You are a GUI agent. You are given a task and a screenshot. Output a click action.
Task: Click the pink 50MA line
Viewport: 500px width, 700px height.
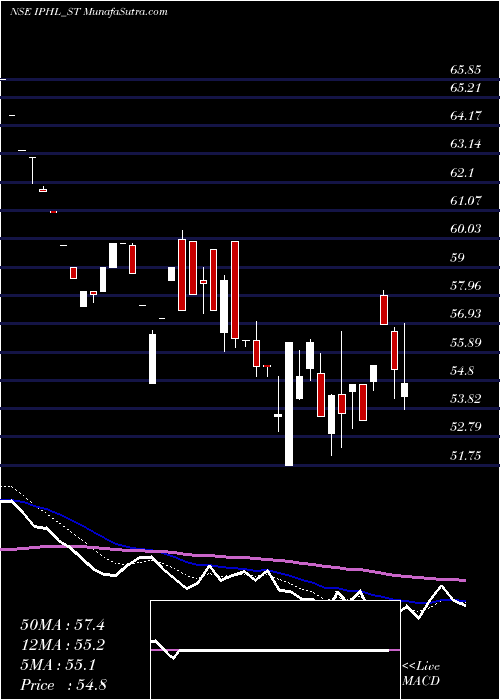(x=232, y=557)
